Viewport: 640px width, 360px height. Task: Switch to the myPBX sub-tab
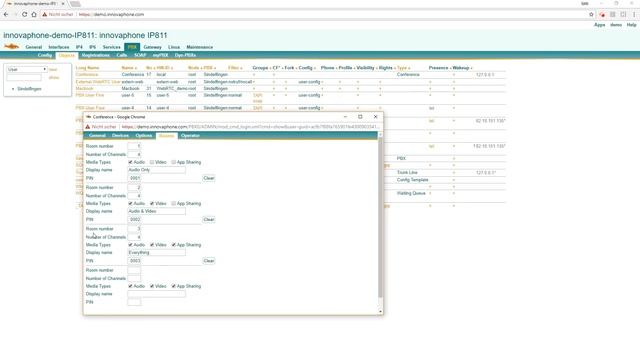click(x=160, y=55)
